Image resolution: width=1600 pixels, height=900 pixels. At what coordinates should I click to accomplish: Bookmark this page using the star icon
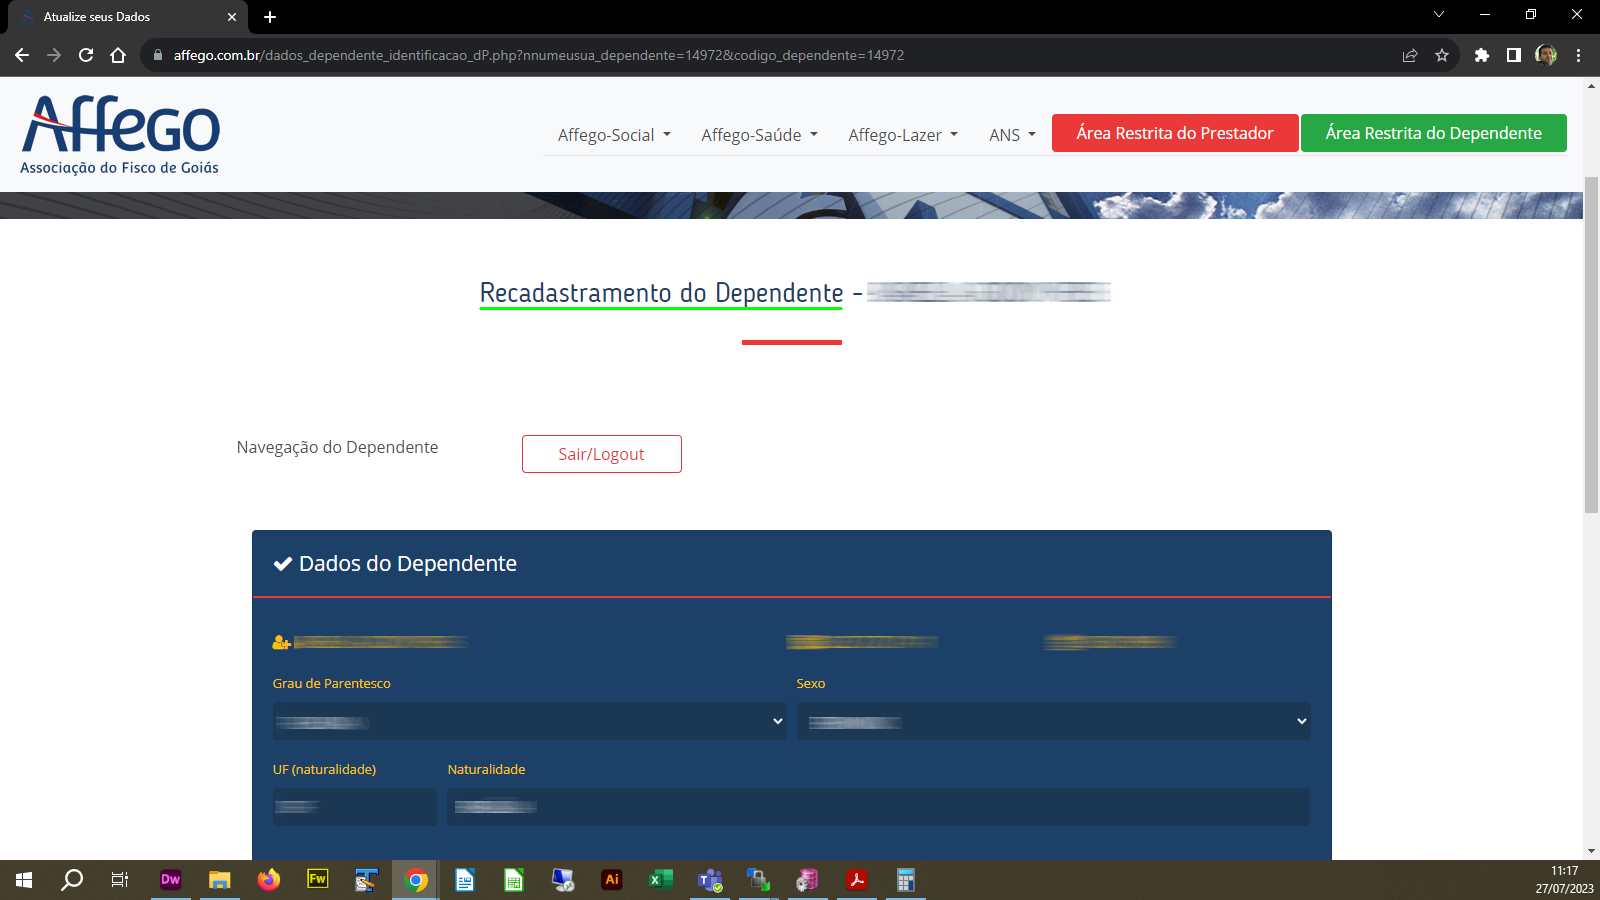[x=1443, y=56]
